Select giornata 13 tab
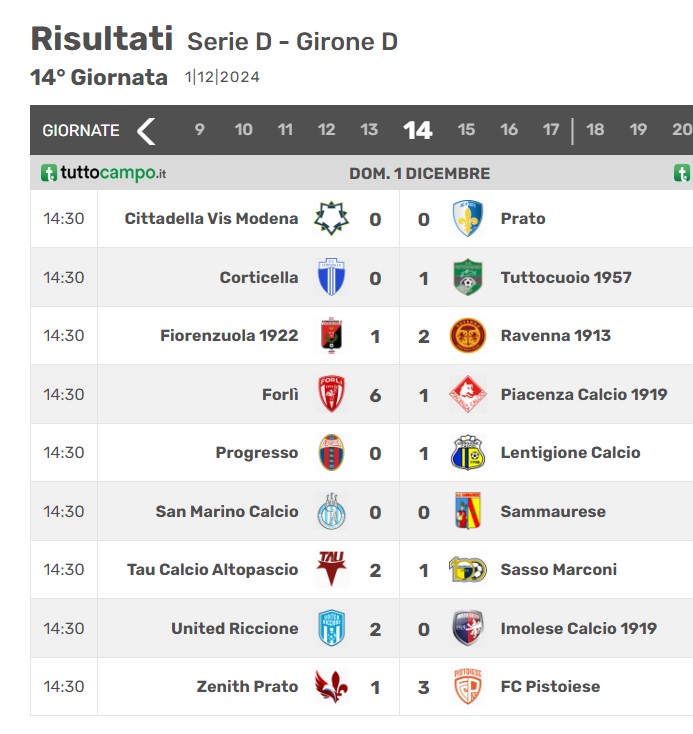693x734 pixels. (x=369, y=130)
